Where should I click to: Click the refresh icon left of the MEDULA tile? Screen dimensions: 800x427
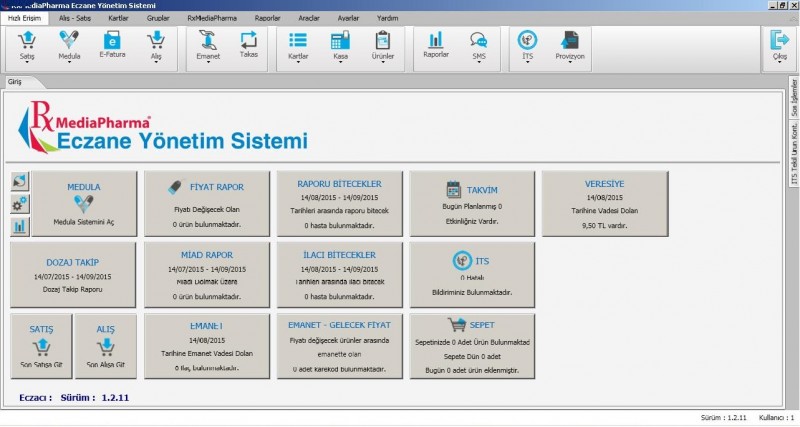point(20,181)
